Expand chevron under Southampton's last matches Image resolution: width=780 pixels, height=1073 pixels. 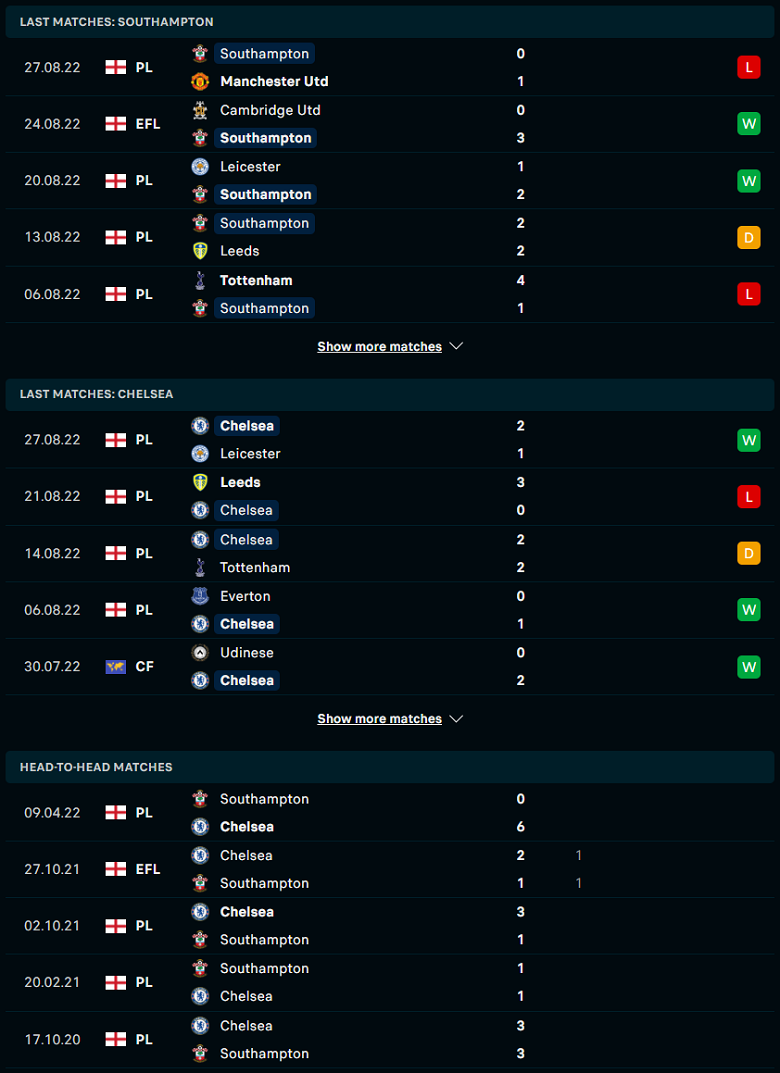[x=456, y=346]
